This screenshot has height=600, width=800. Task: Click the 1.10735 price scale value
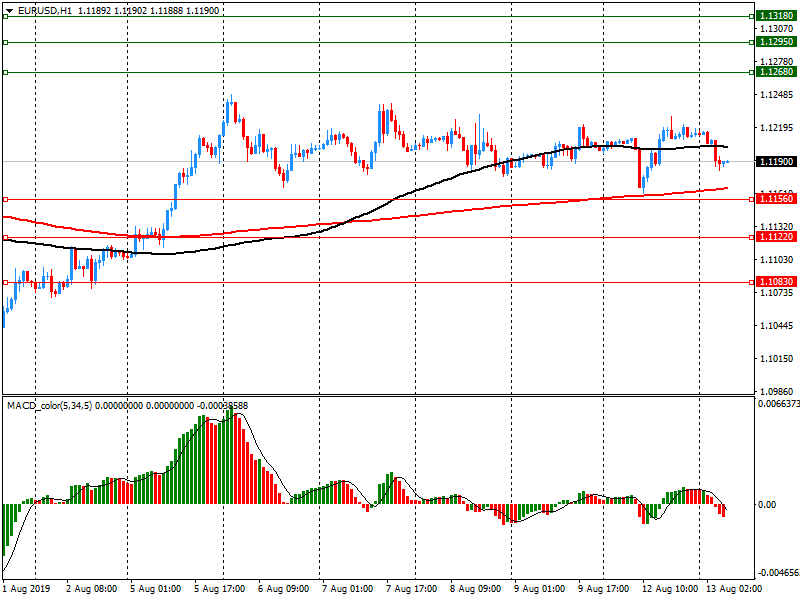pyautogui.click(x=777, y=293)
